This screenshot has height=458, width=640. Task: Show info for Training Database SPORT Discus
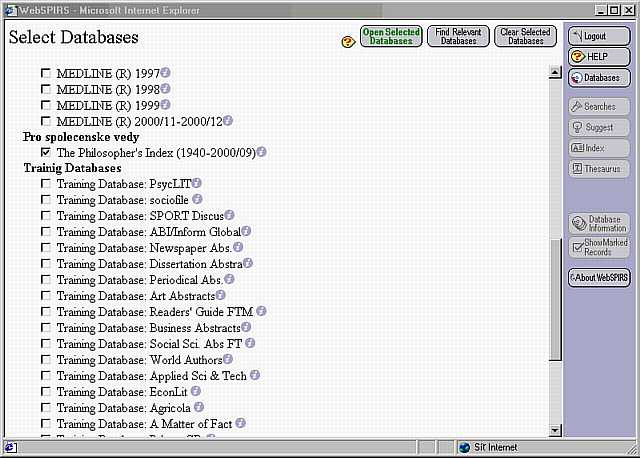tap(229, 215)
